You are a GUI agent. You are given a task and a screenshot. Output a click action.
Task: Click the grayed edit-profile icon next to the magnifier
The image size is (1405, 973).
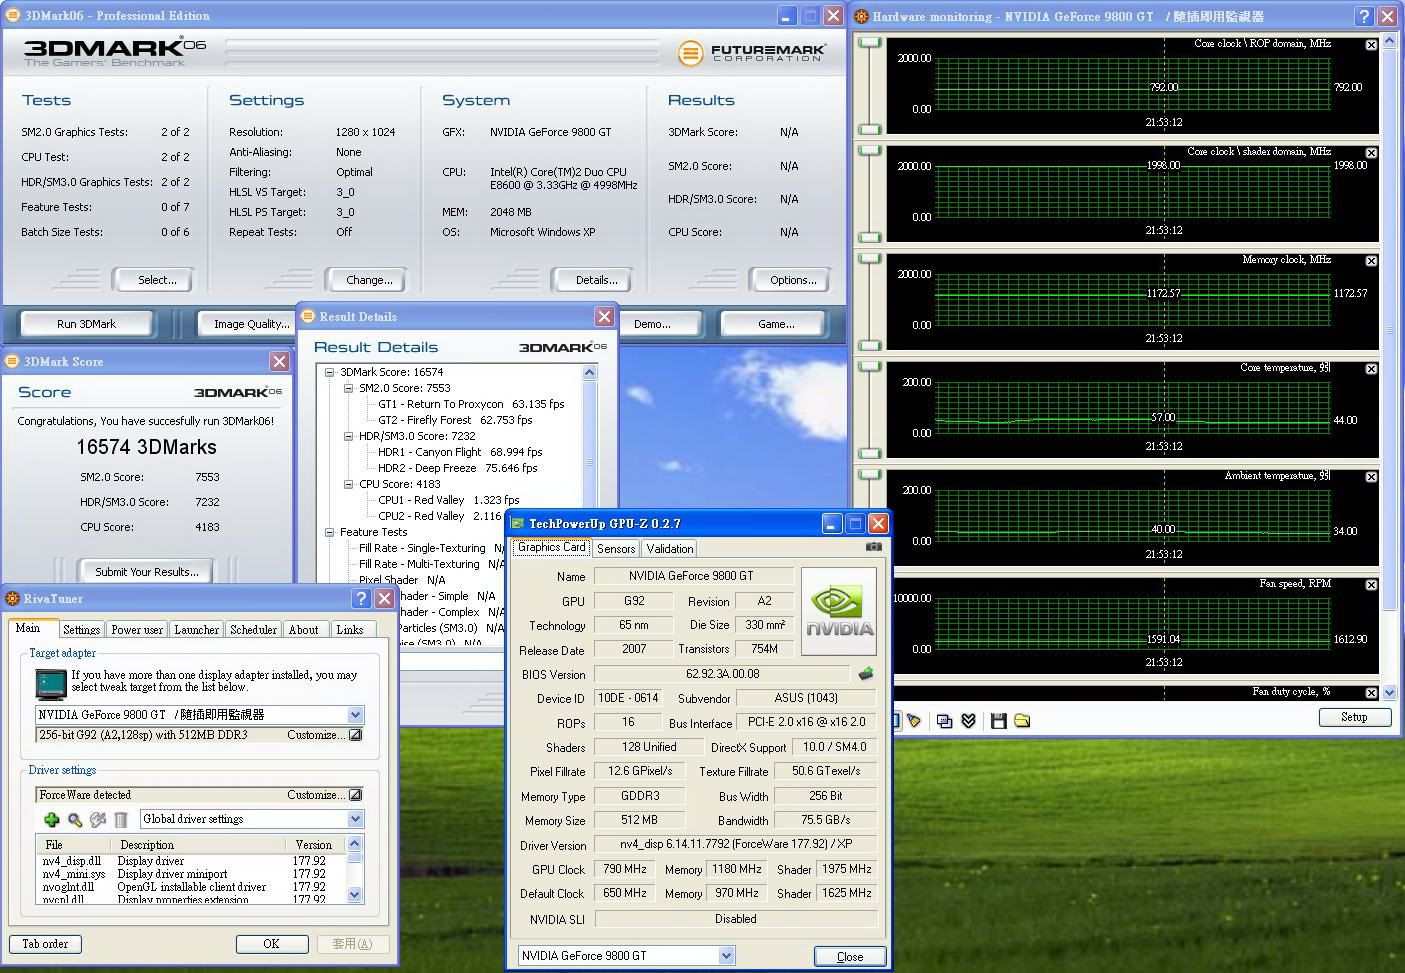pos(98,820)
